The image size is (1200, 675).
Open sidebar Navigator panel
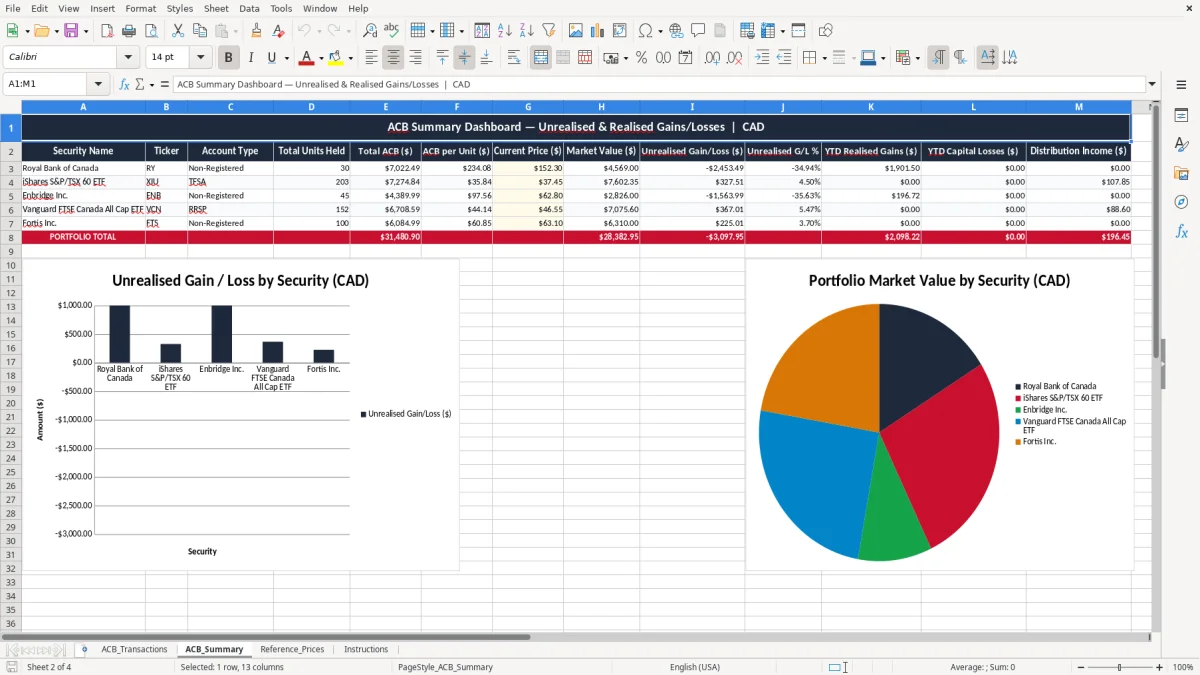click(x=1181, y=202)
